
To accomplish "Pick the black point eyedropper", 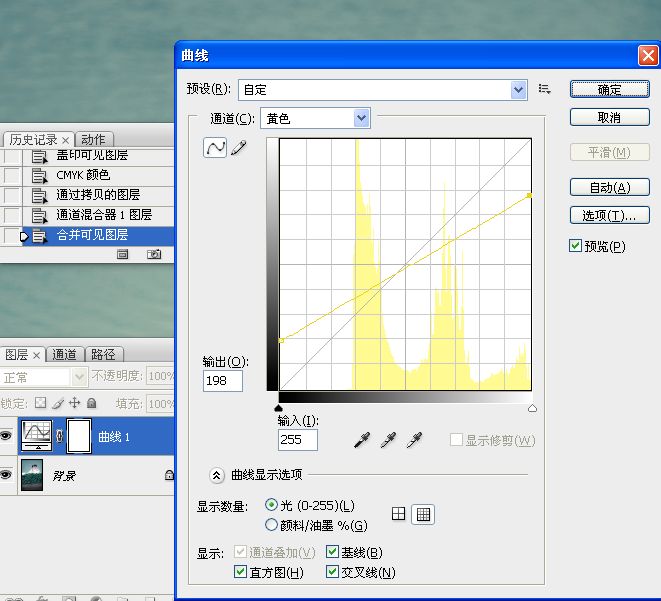I will [362, 440].
